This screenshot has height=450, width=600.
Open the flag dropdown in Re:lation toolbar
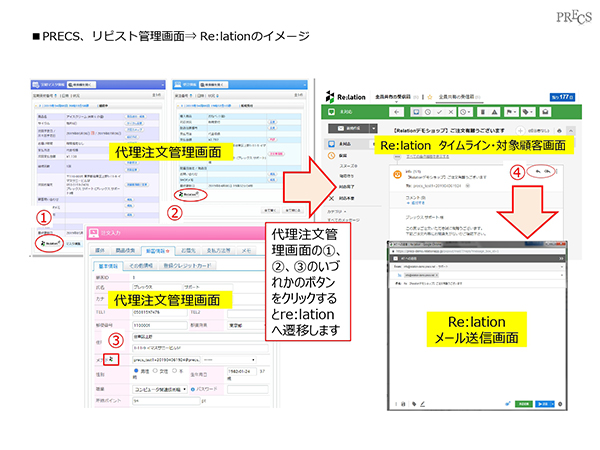point(511,112)
